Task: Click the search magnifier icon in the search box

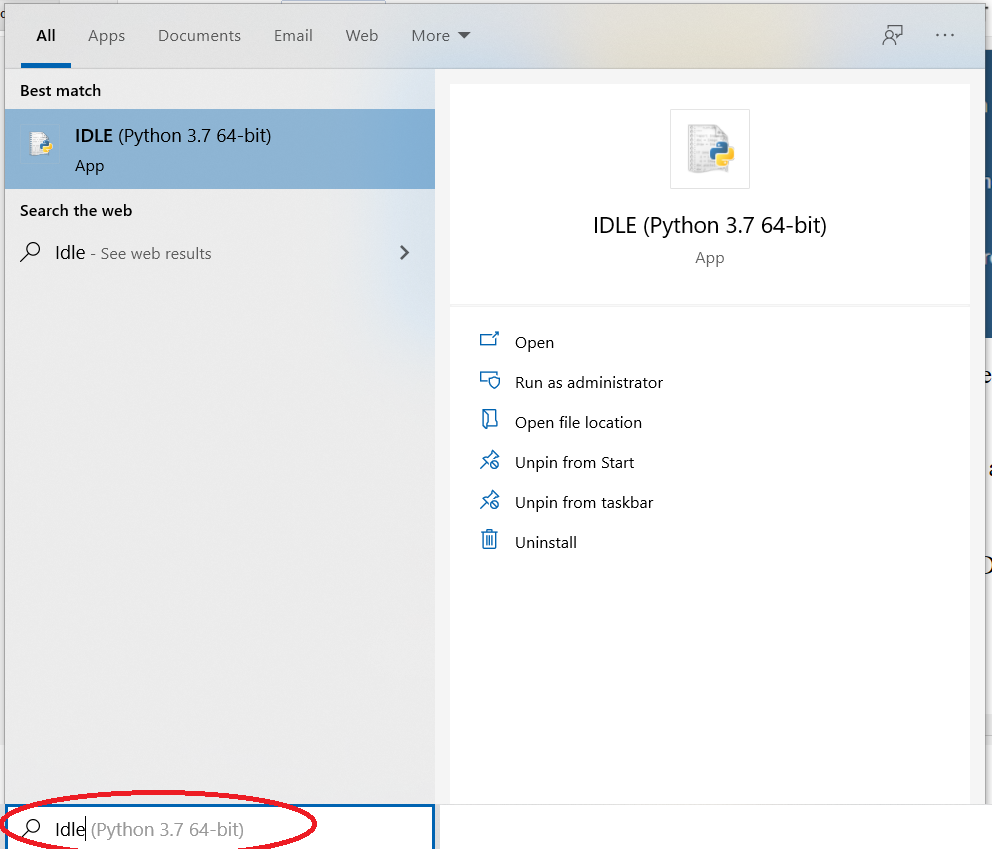Action: (x=29, y=829)
